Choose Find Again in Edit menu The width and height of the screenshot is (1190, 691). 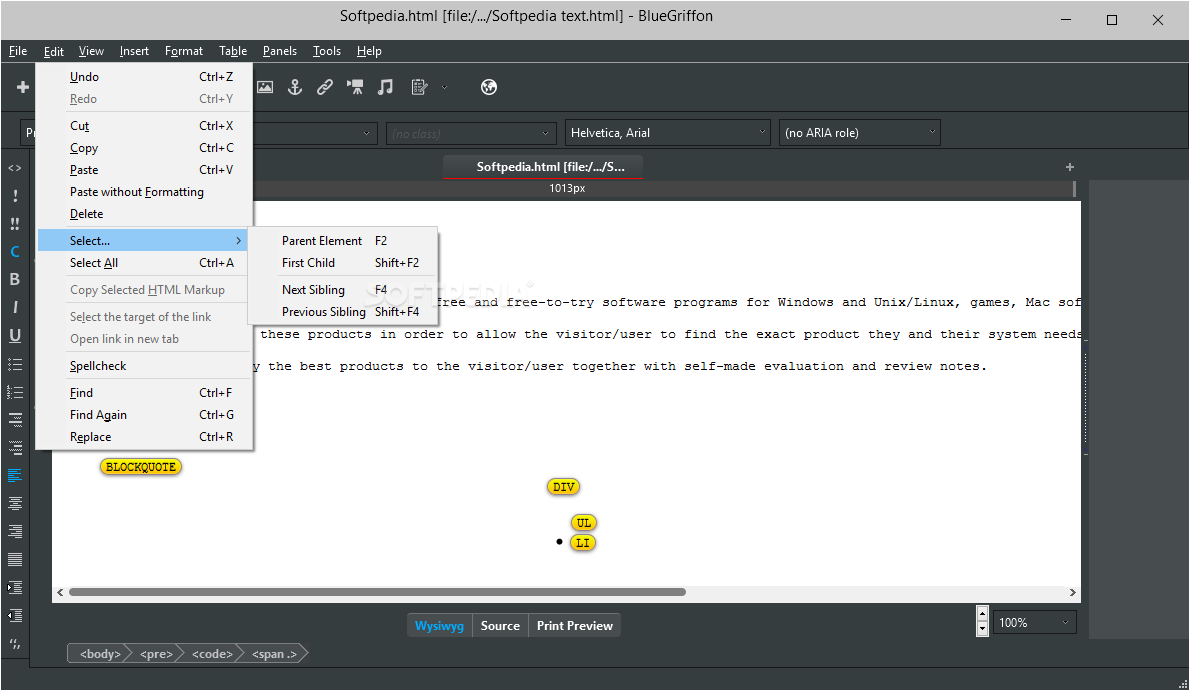(x=144, y=415)
